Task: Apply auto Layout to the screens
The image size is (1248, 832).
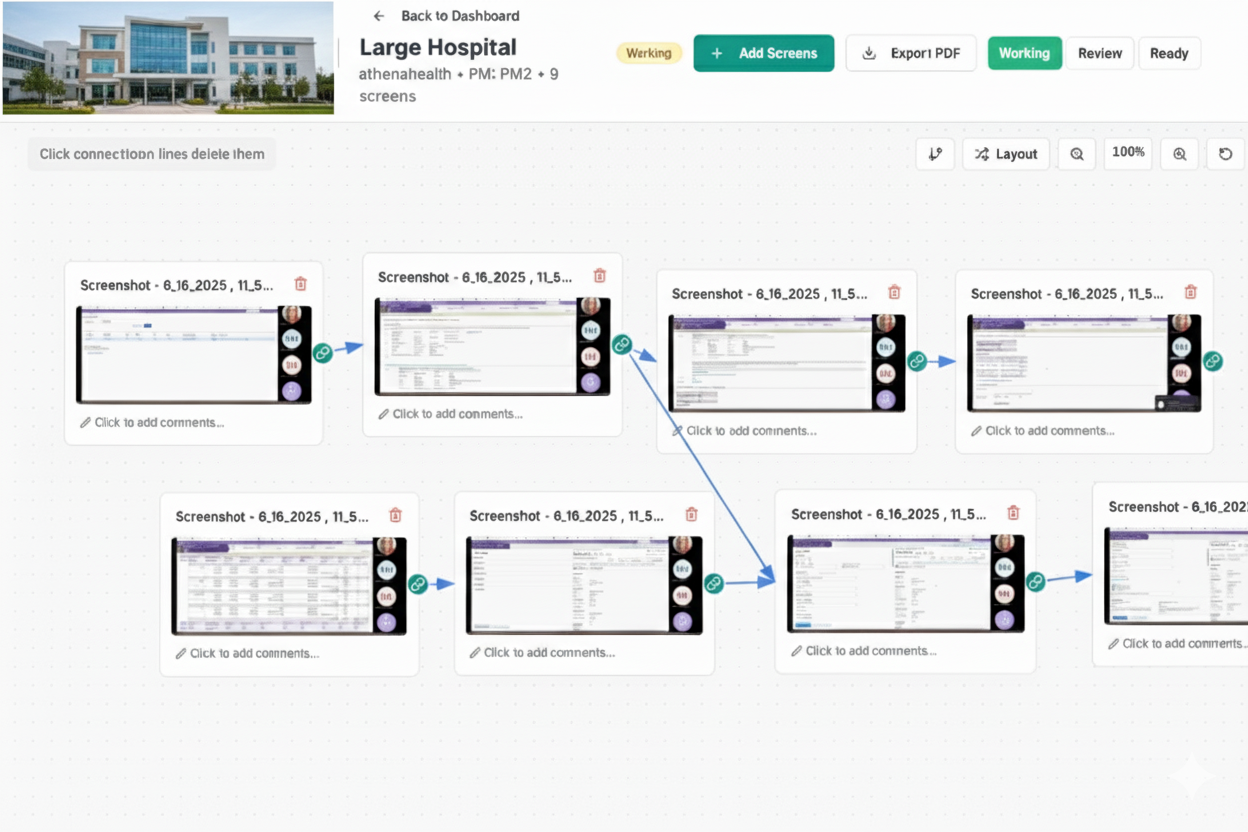Action: tap(1006, 154)
